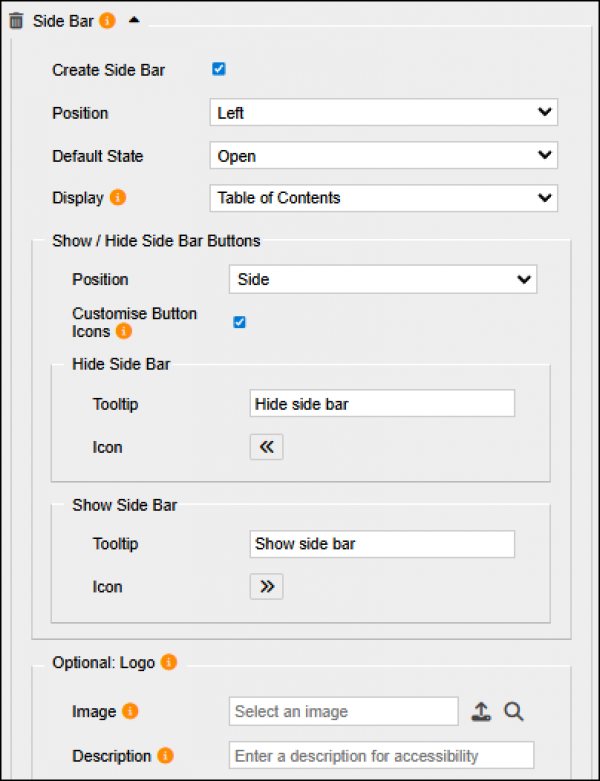
Task: Click the Hide side bar tooltip field
Action: tap(381, 404)
